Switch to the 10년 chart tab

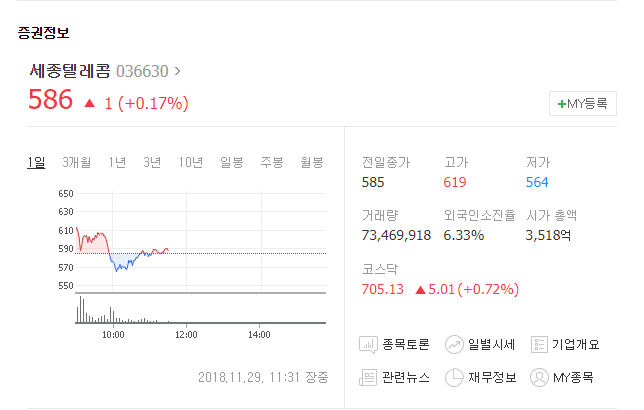tap(191, 163)
